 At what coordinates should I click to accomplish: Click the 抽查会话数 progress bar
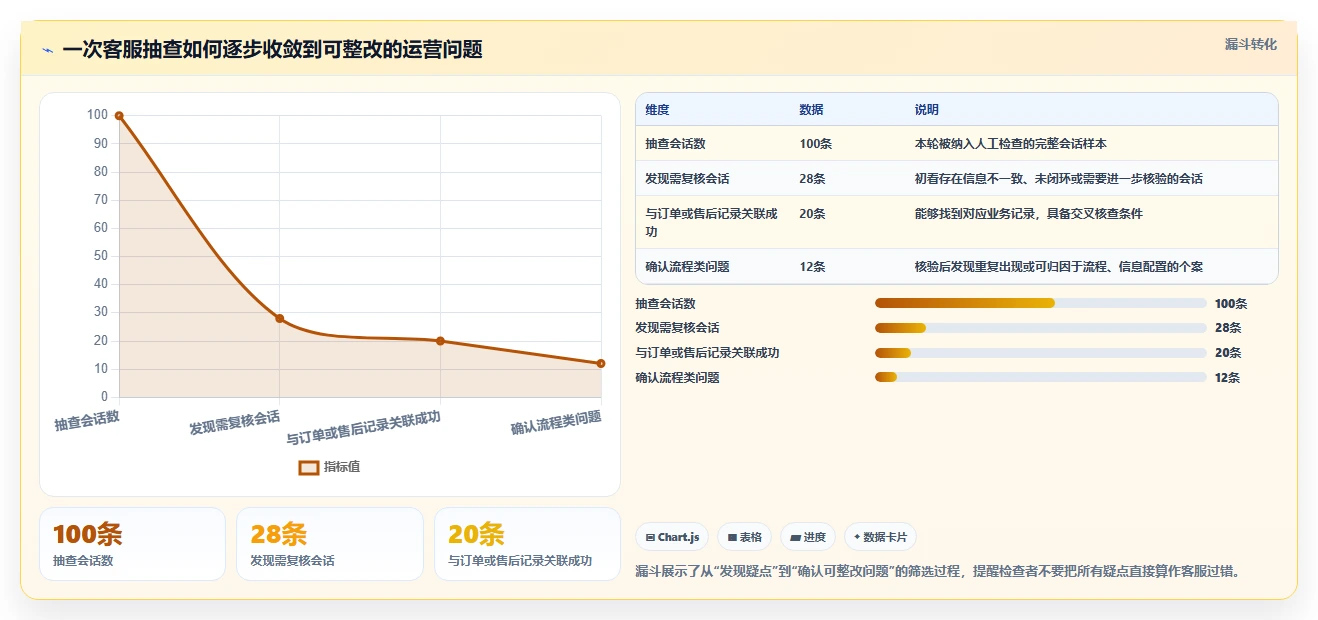point(1041,303)
